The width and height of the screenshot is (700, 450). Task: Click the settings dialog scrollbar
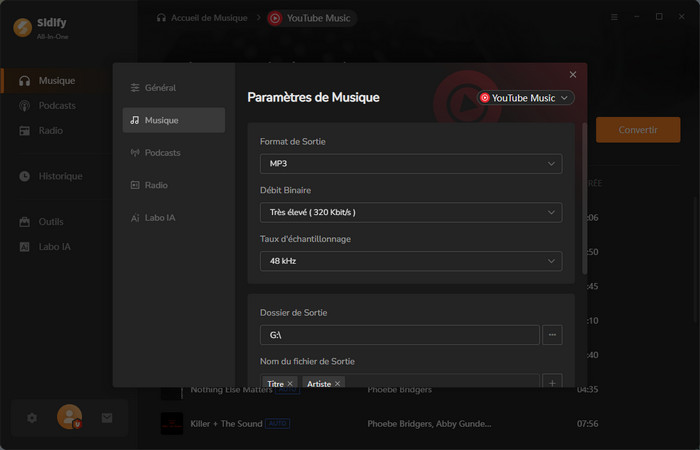(584, 199)
